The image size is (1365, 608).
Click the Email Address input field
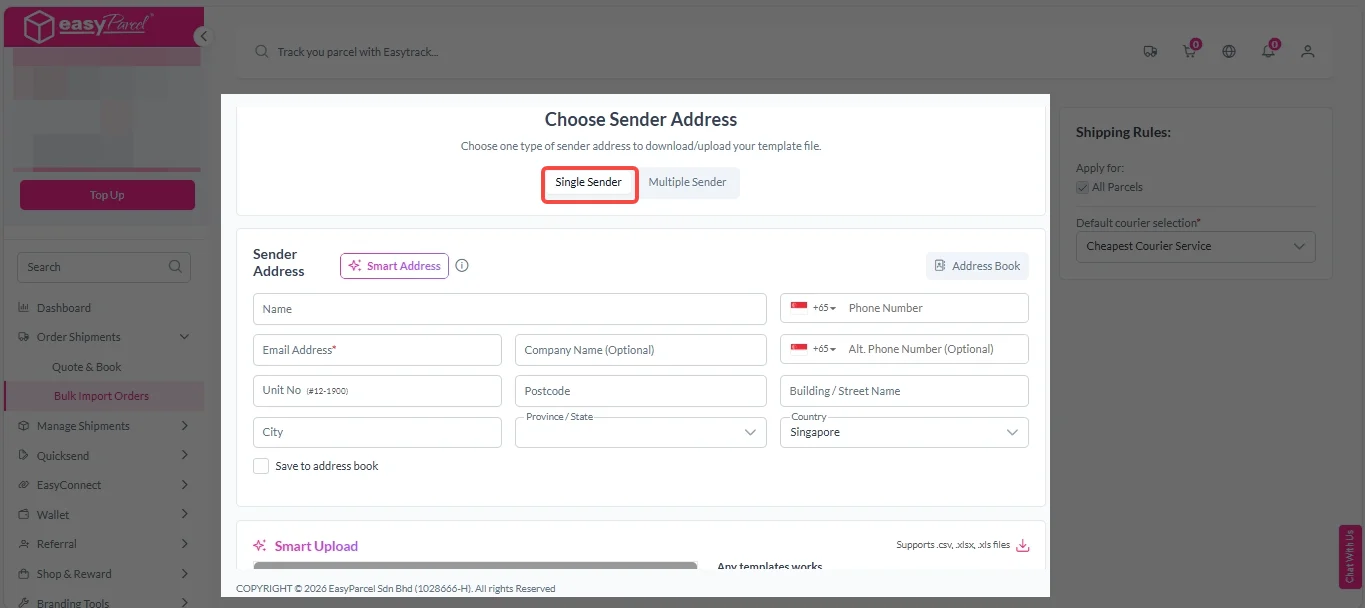click(377, 350)
